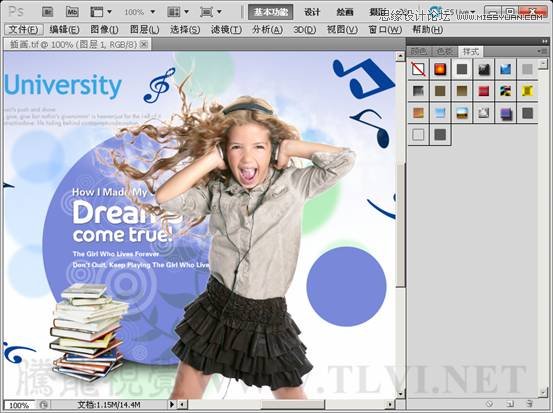Viewport: 553px width, 413px height.
Task: Click the styles panel scroll up arrow
Action: coord(543,63)
